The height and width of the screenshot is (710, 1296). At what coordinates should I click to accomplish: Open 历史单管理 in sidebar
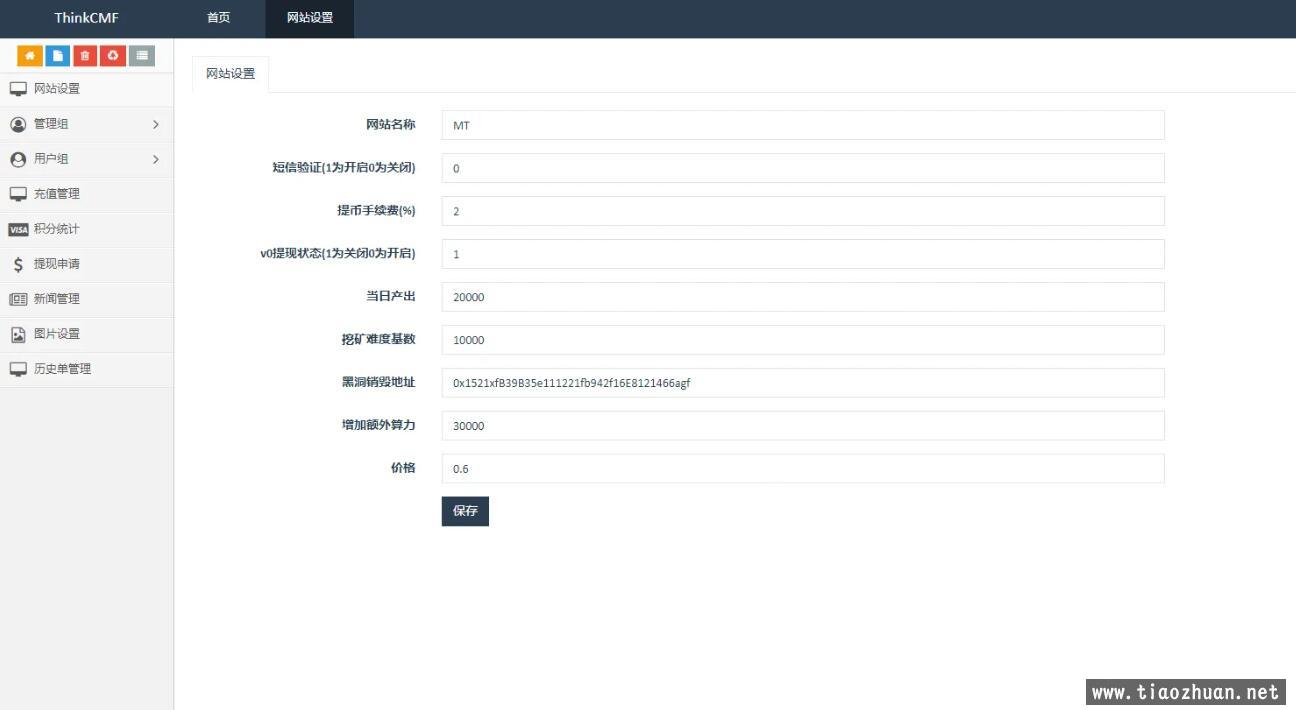pyautogui.click(x=87, y=369)
